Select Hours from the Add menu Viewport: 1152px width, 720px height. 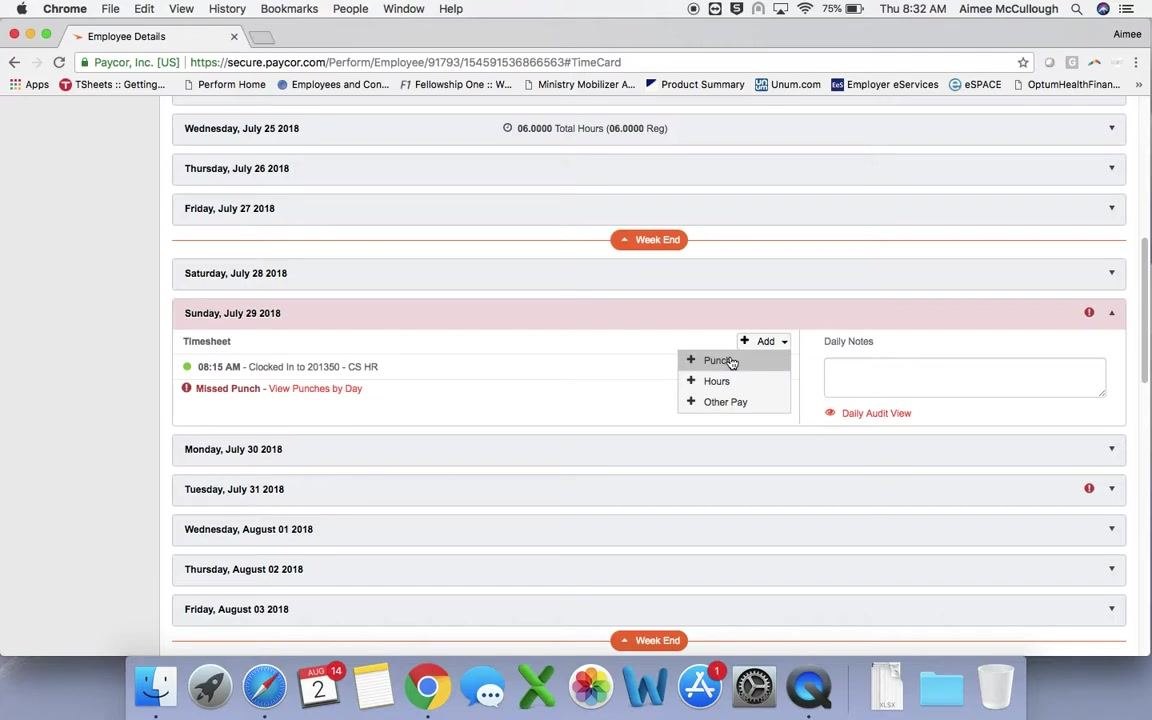click(x=734, y=381)
